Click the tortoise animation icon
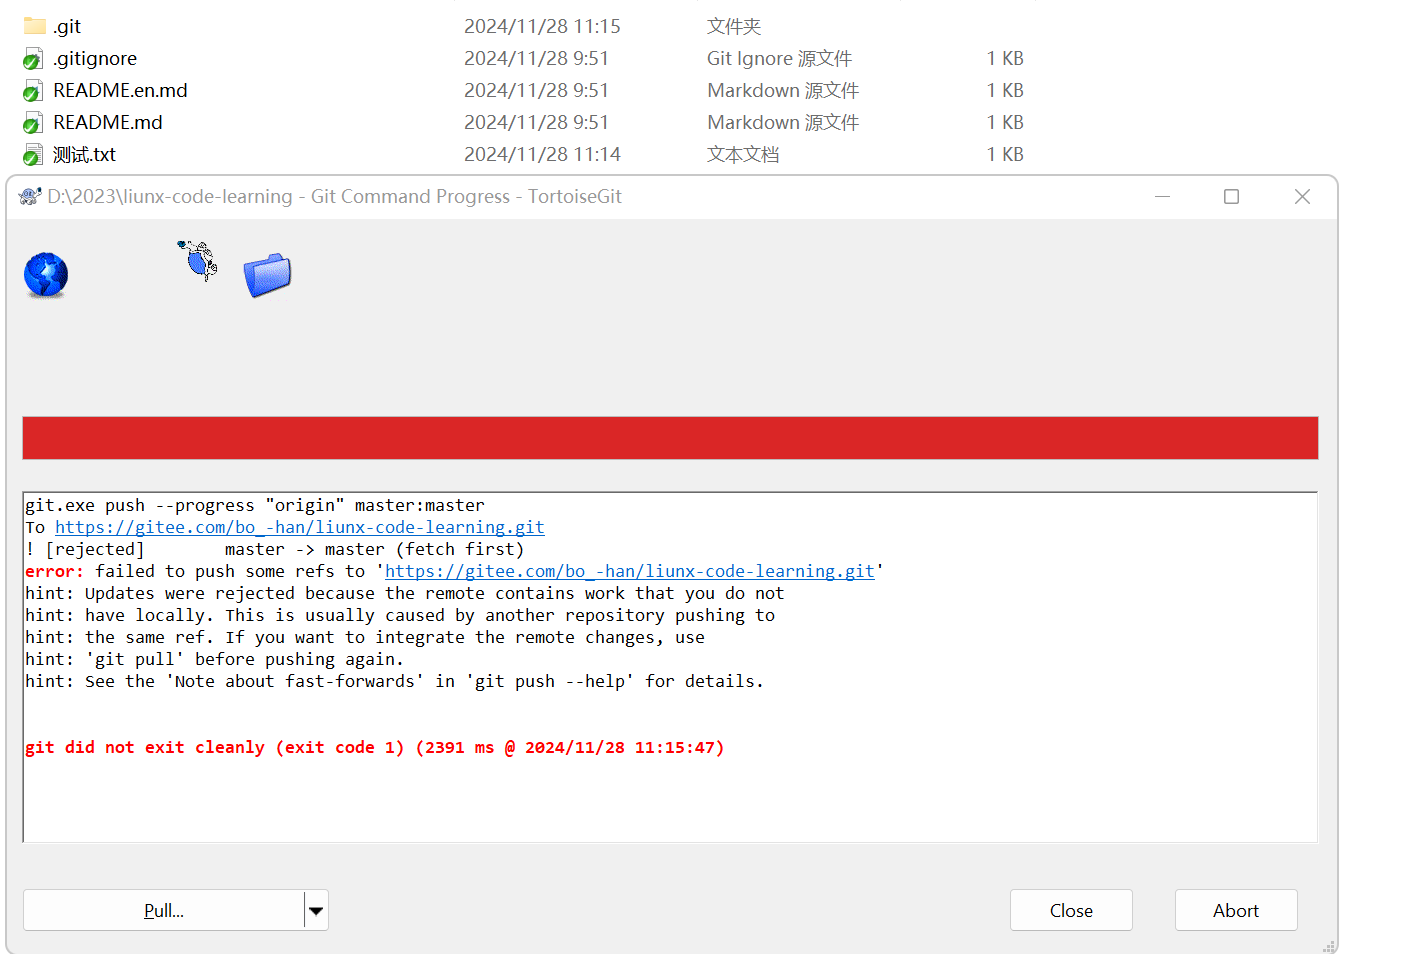 pos(198,260)
